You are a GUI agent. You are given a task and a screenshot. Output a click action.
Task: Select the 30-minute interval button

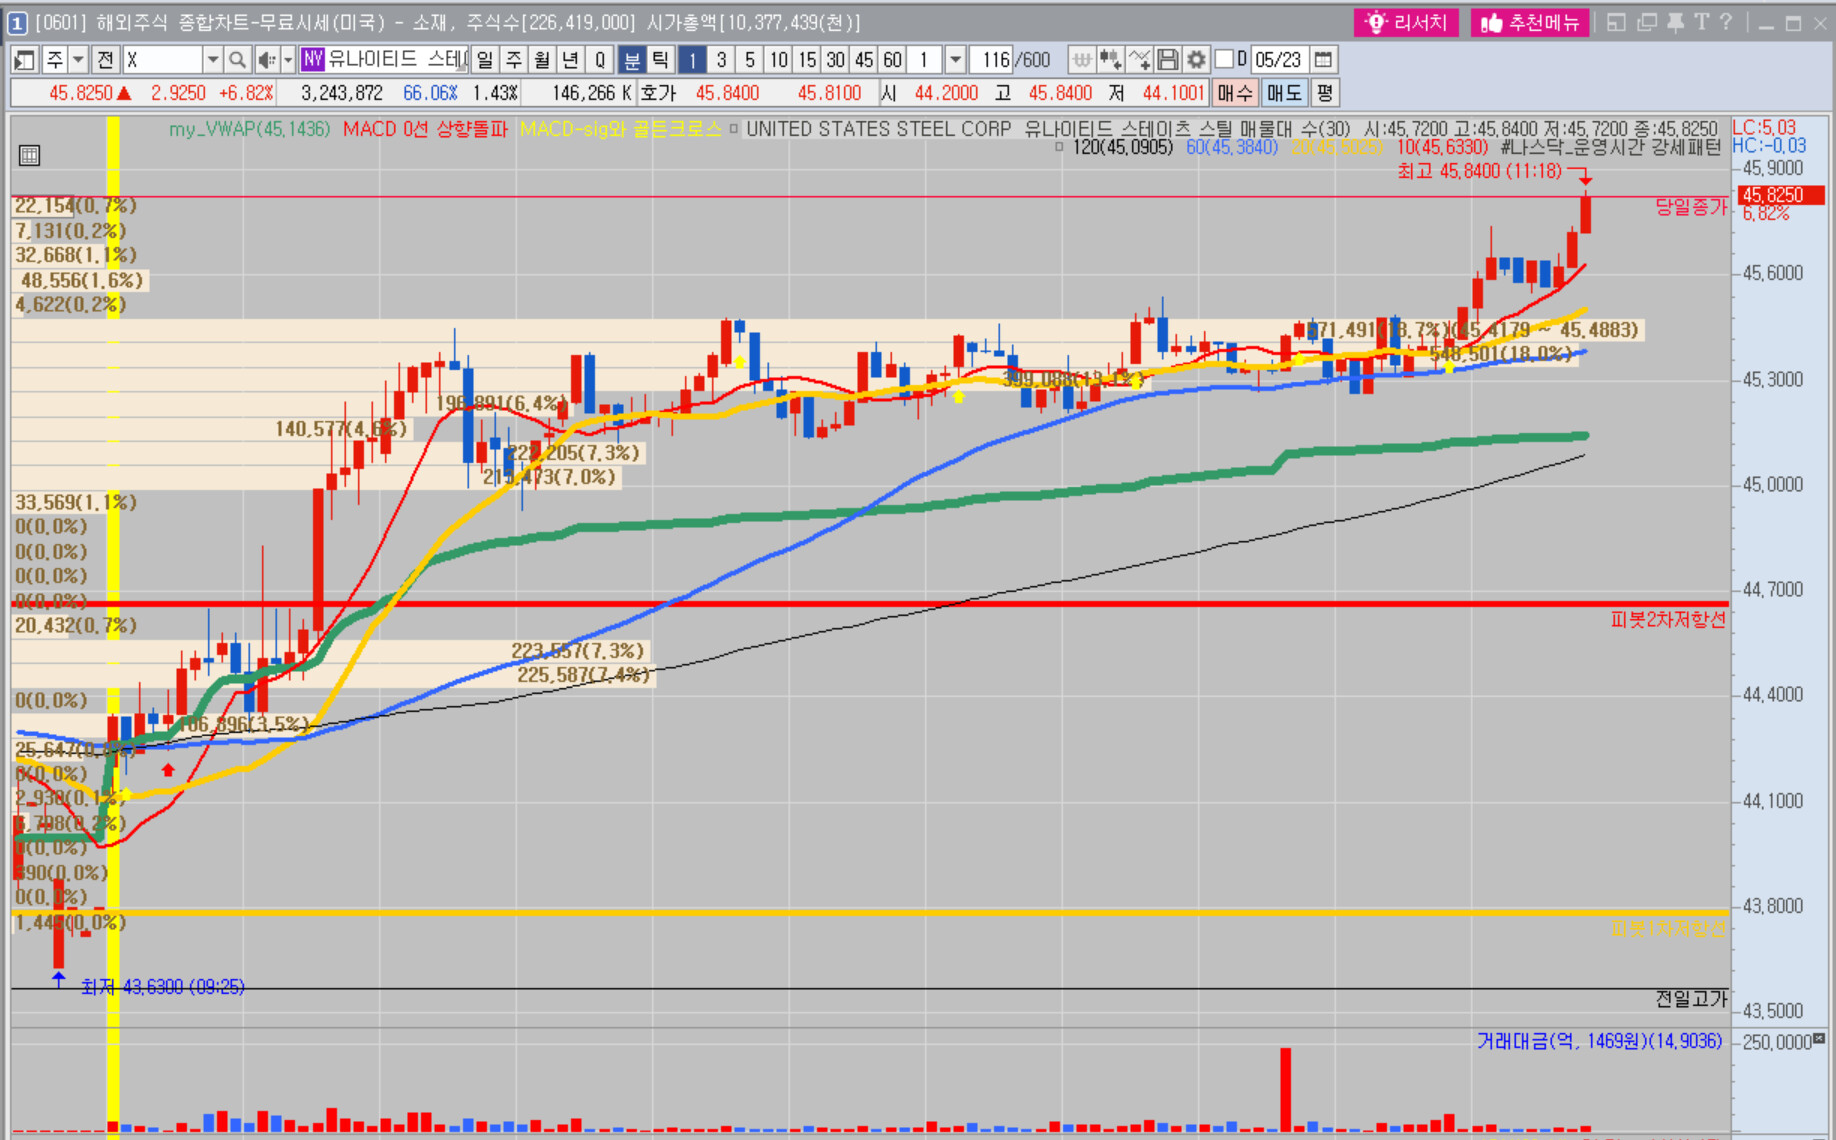pyautogui.click(x=836, y=60)
